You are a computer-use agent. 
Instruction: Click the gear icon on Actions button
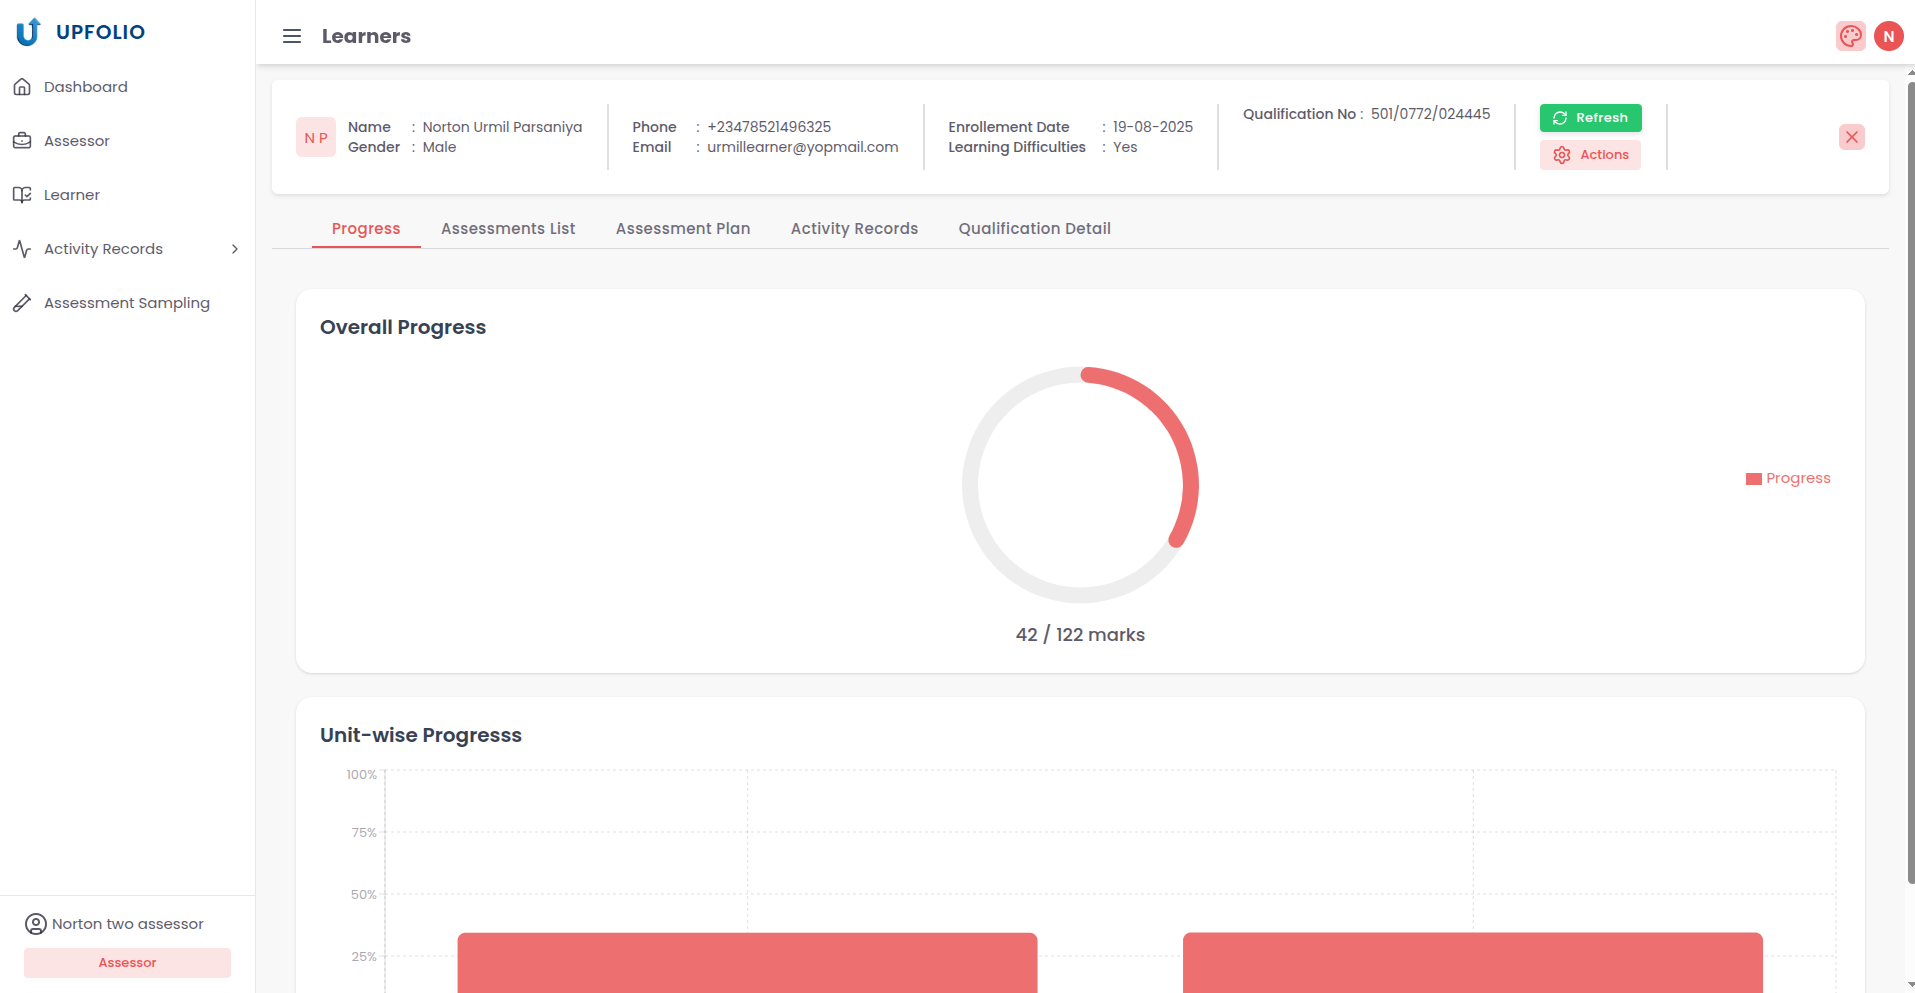coord(1564,154)
